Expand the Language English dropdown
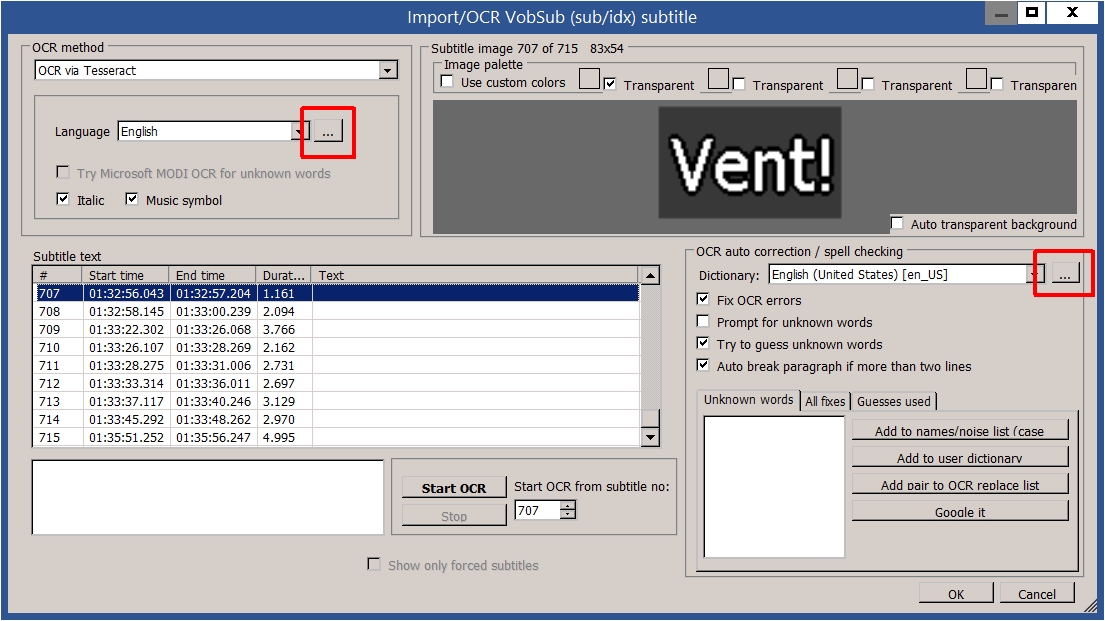 299,132
